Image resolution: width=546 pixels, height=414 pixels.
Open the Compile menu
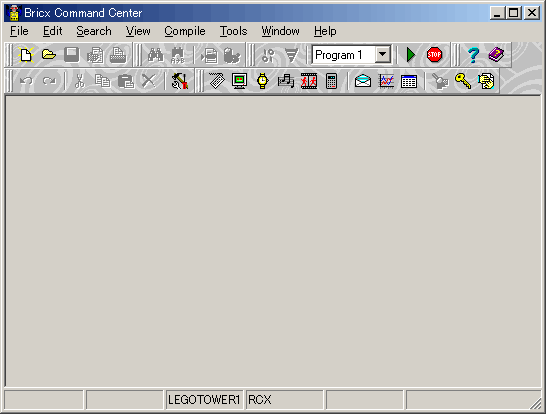185,31
